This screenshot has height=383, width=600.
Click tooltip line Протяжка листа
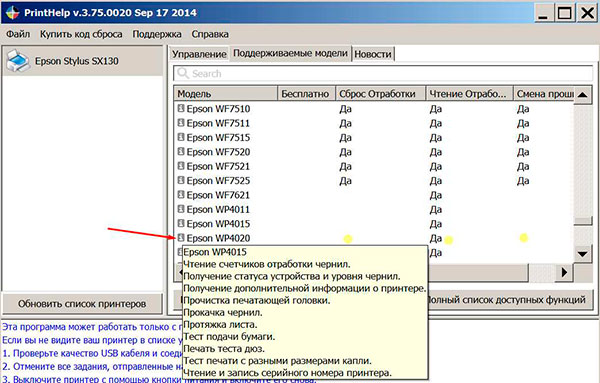point(220,324)
